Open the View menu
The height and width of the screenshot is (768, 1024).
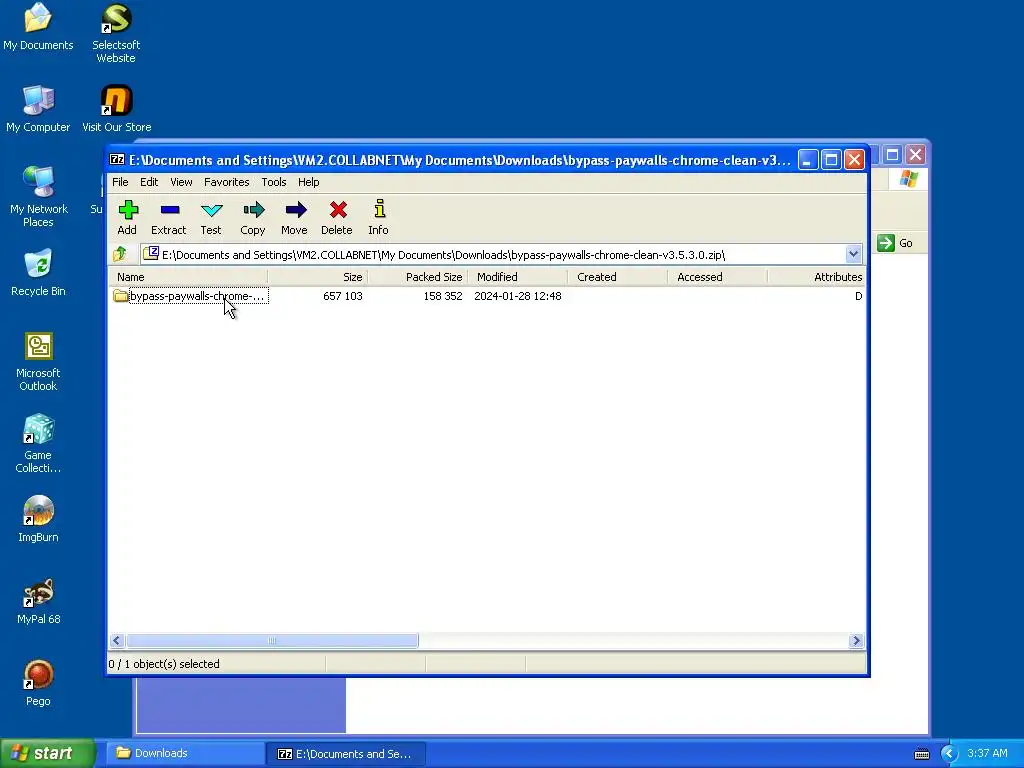[181, 182]
